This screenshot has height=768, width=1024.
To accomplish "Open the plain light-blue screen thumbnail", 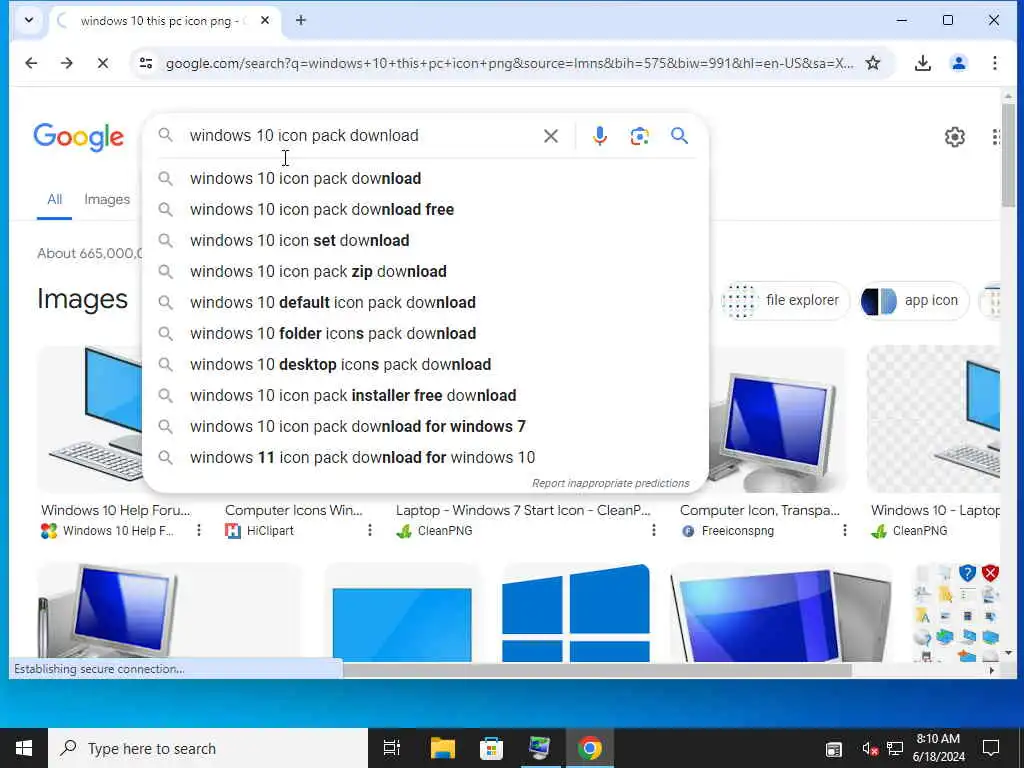I will tap(402, 614).
